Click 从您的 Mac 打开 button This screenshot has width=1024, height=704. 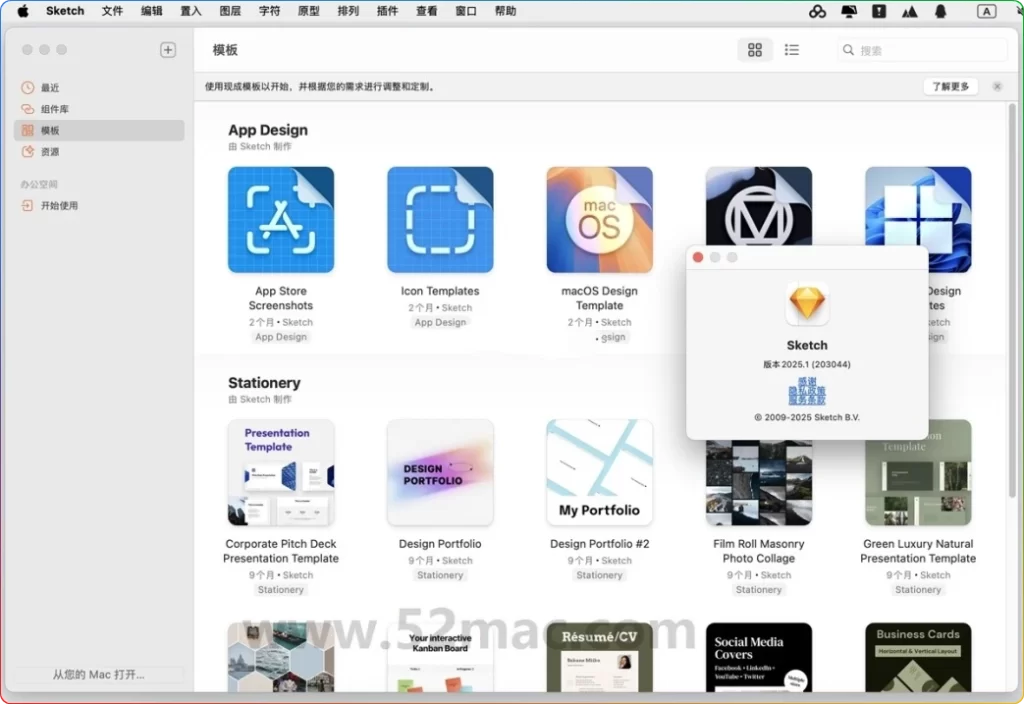99,675
